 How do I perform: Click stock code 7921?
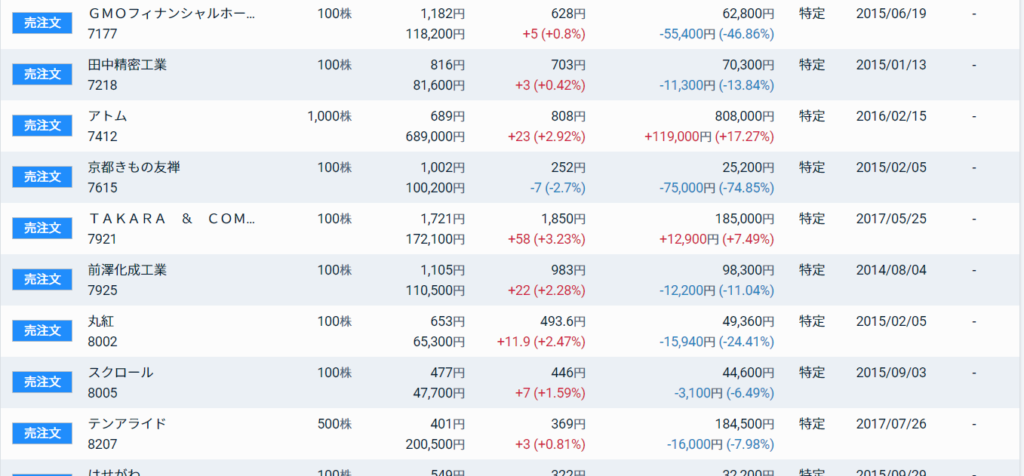103,239
